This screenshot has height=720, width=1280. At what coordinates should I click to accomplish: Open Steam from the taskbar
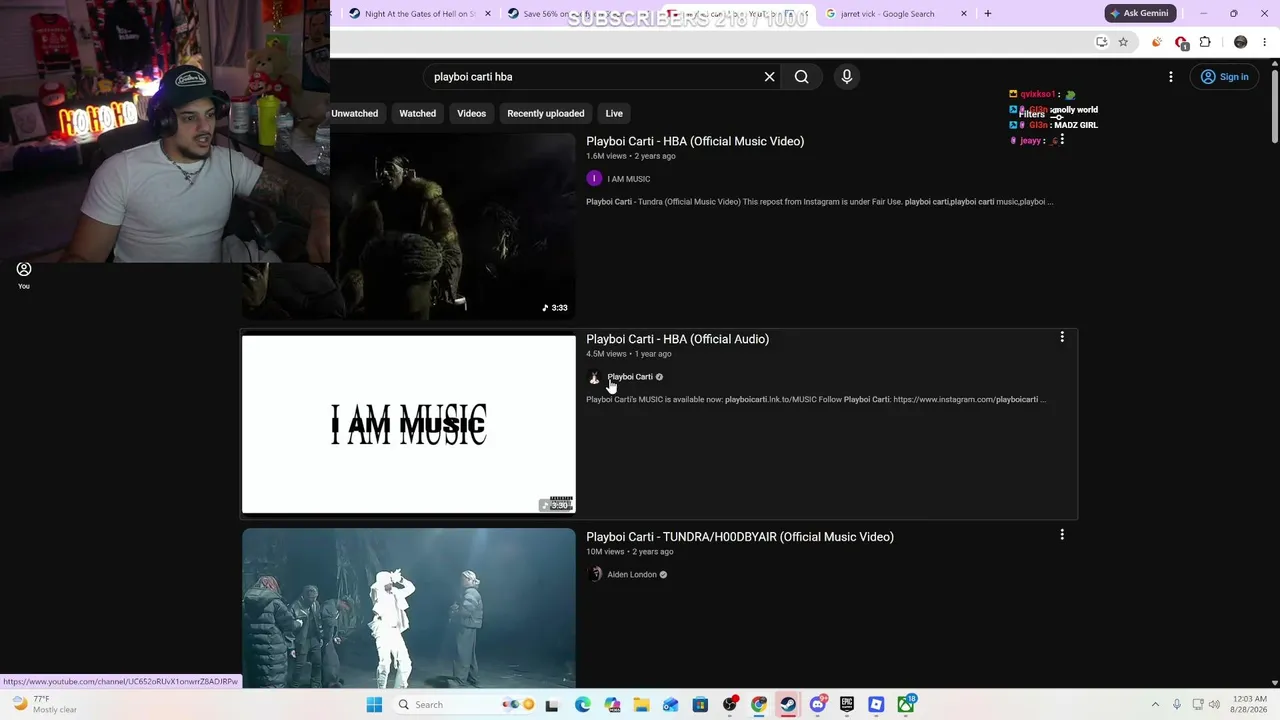click(x=788, y=705)
